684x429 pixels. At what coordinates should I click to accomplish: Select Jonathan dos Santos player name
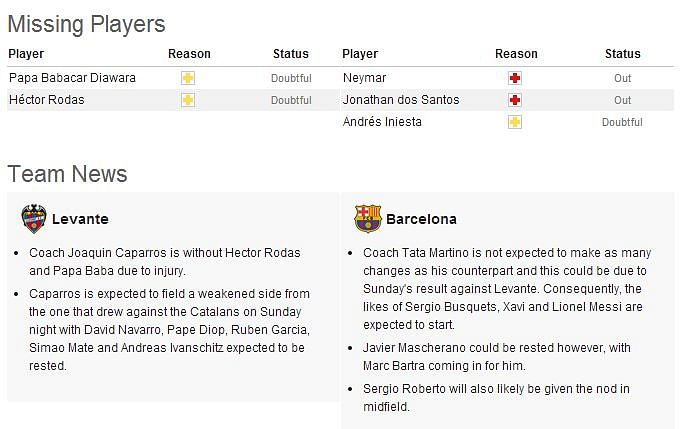point(401,100)
